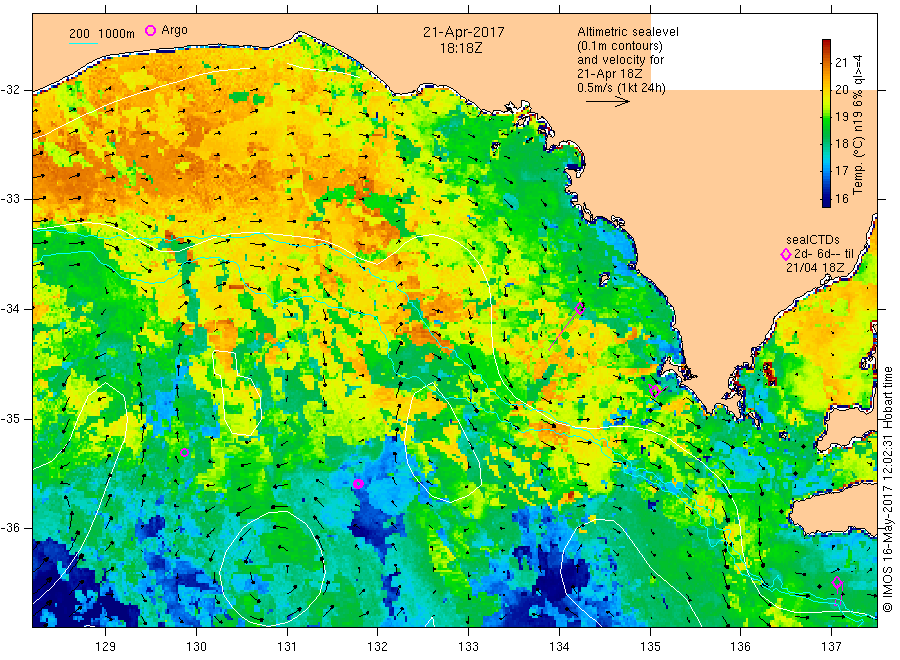The height and width of the screenshot is (660, 900).
Task: Click the colorbar value "17"
Action: pos(841,170)
